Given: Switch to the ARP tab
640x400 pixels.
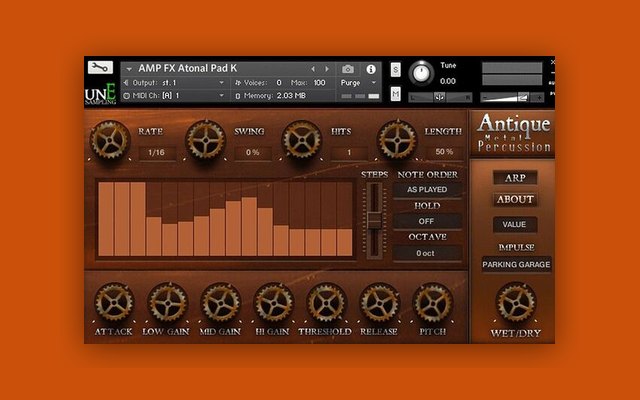Looking at the screenshot, I should (x=515, y=178).
